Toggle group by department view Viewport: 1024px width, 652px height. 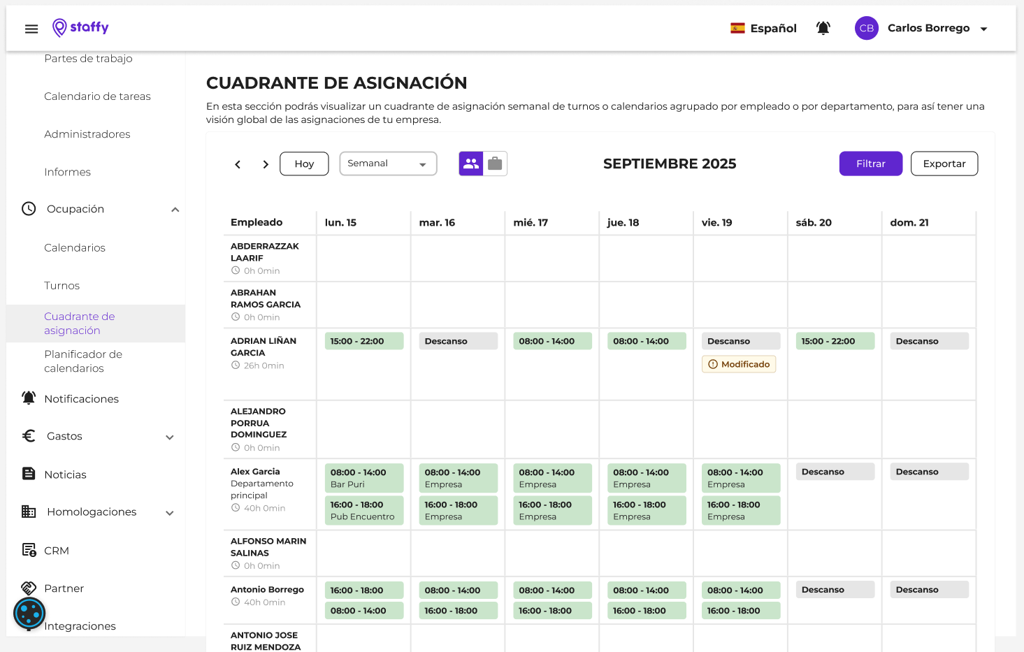pyautogui.click(x=495, y=163)
